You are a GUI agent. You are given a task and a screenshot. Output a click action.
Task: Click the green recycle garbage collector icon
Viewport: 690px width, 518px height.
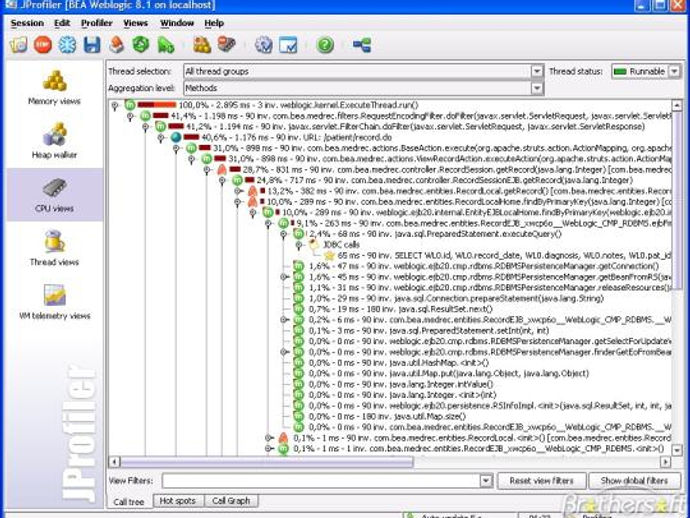pos(141,44)
